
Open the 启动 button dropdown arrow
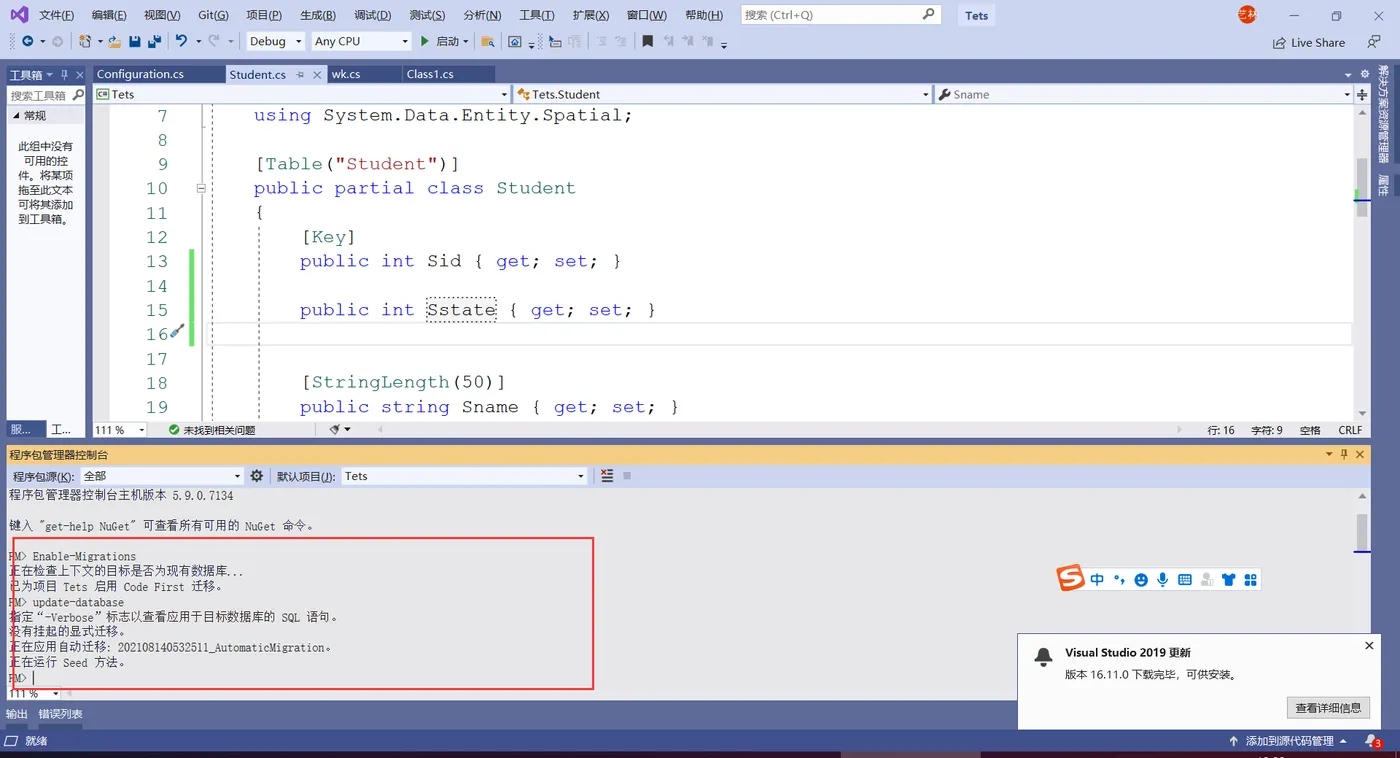466,42
